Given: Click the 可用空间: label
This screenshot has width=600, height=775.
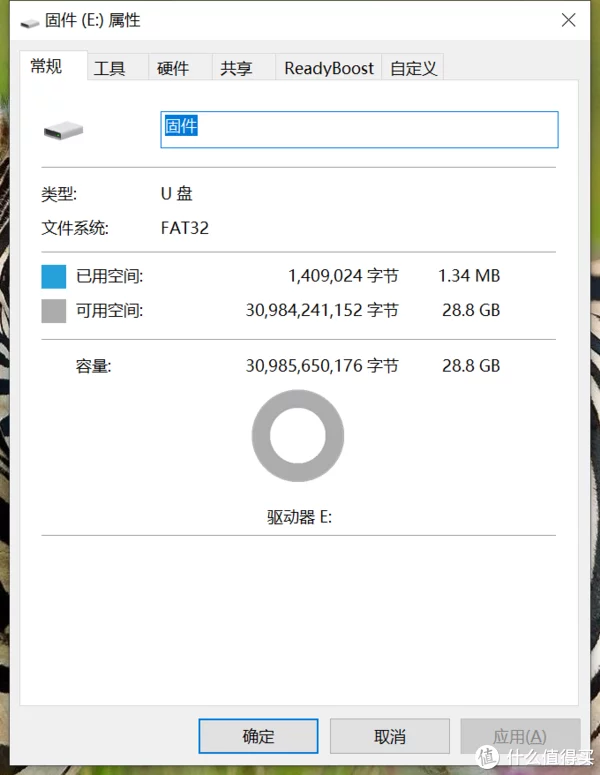Looking at the screenshot, I should tap(109, 311).
